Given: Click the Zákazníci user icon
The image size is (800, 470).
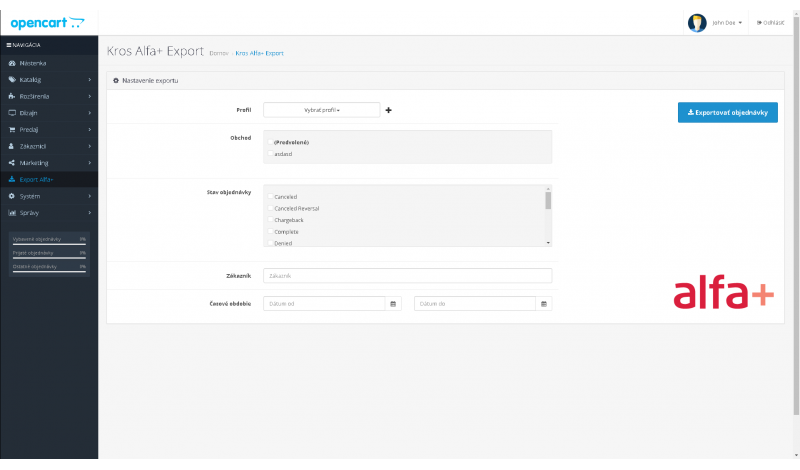Looking at the screenshot, I should (x=12, y=146).
